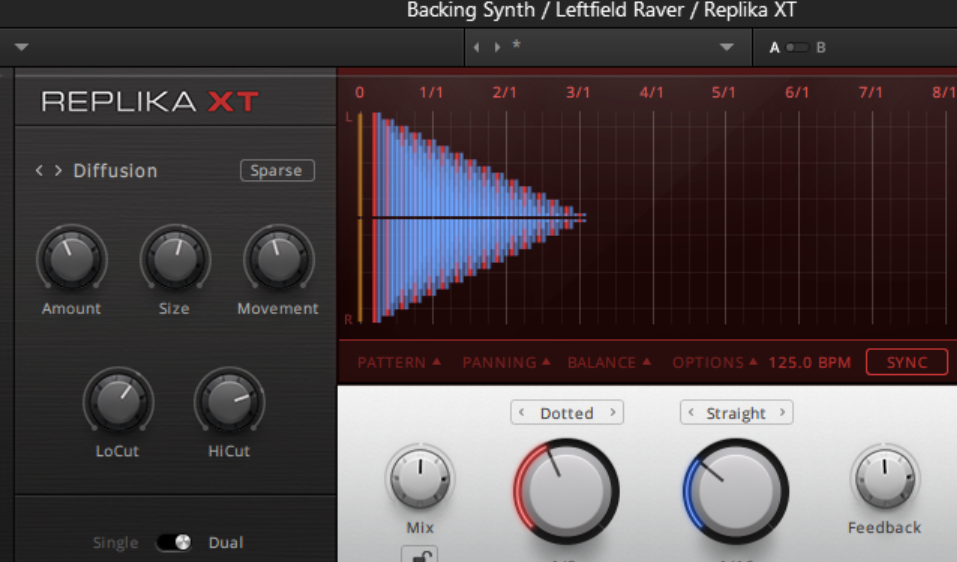This screenshot has width=957, height=562.
Task: Click the Amount knob
Action: pos(71,259)
